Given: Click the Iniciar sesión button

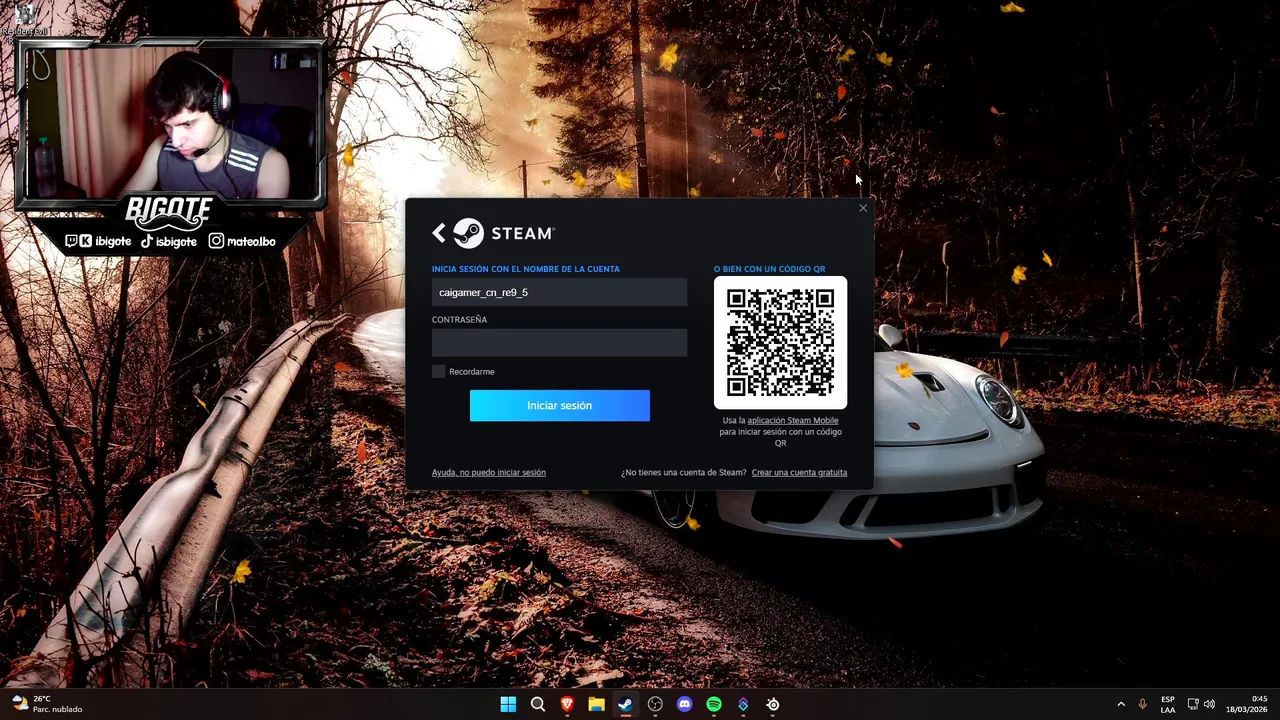Looking at the screenshot, I should coord(559,405).
